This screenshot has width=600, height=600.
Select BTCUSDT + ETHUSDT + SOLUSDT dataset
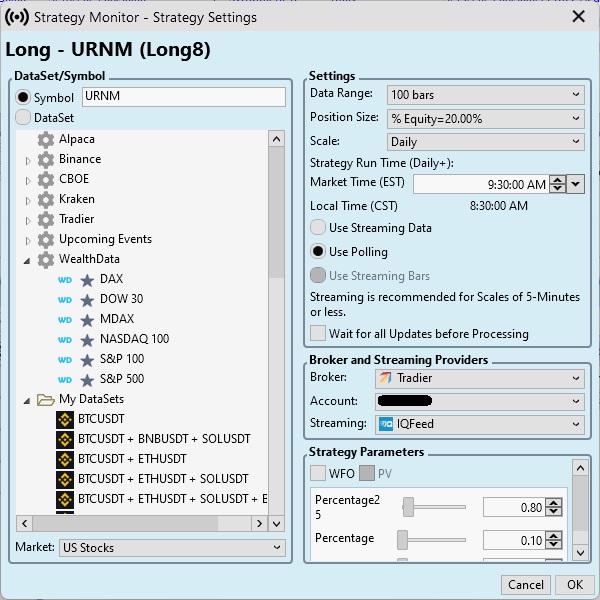(x=163, y=479)
